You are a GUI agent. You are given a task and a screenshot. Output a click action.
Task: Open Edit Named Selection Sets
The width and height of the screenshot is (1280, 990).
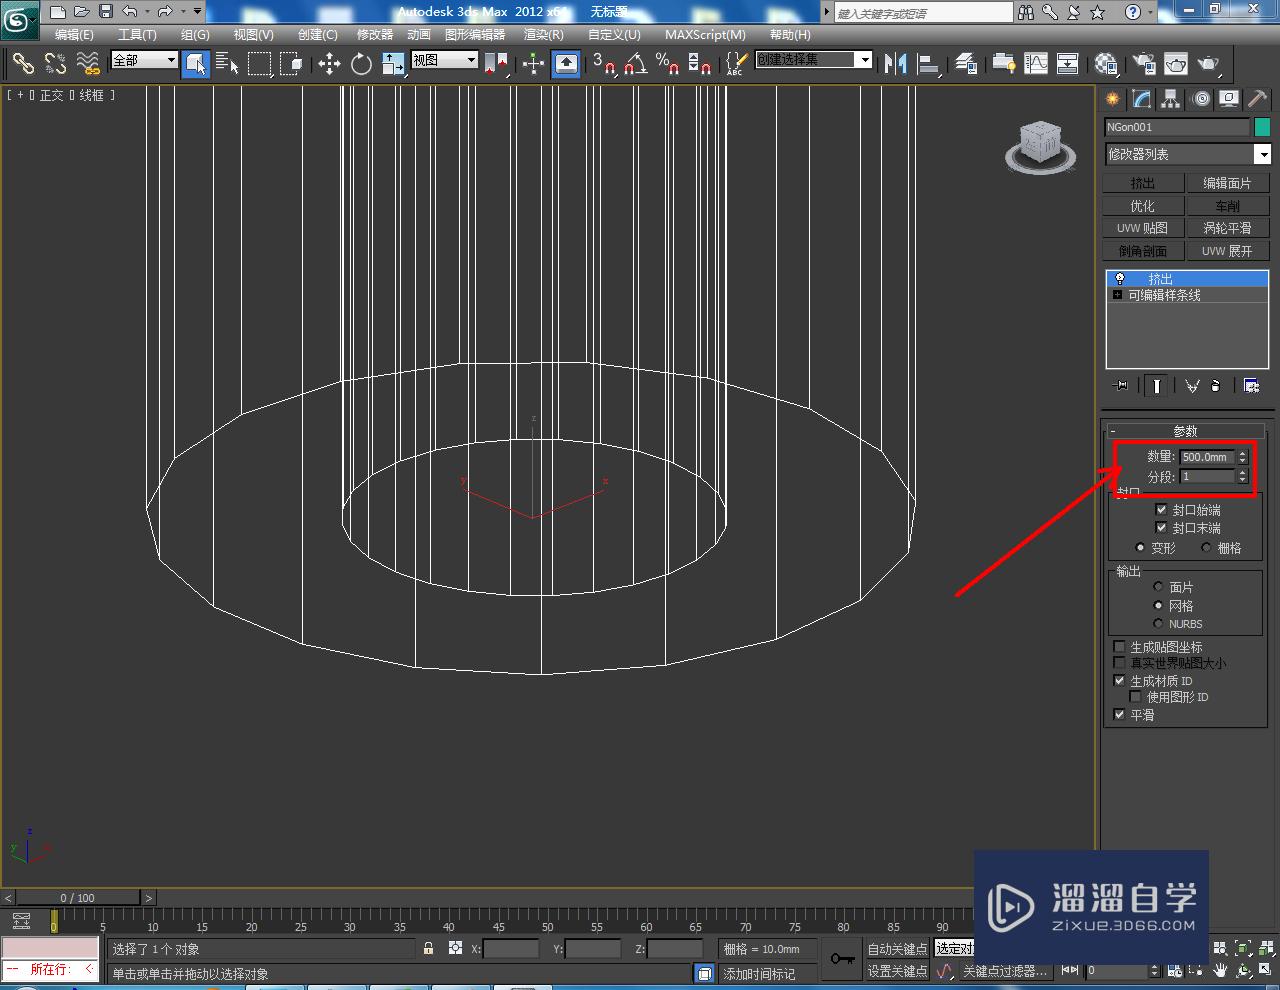coord(735,64)
